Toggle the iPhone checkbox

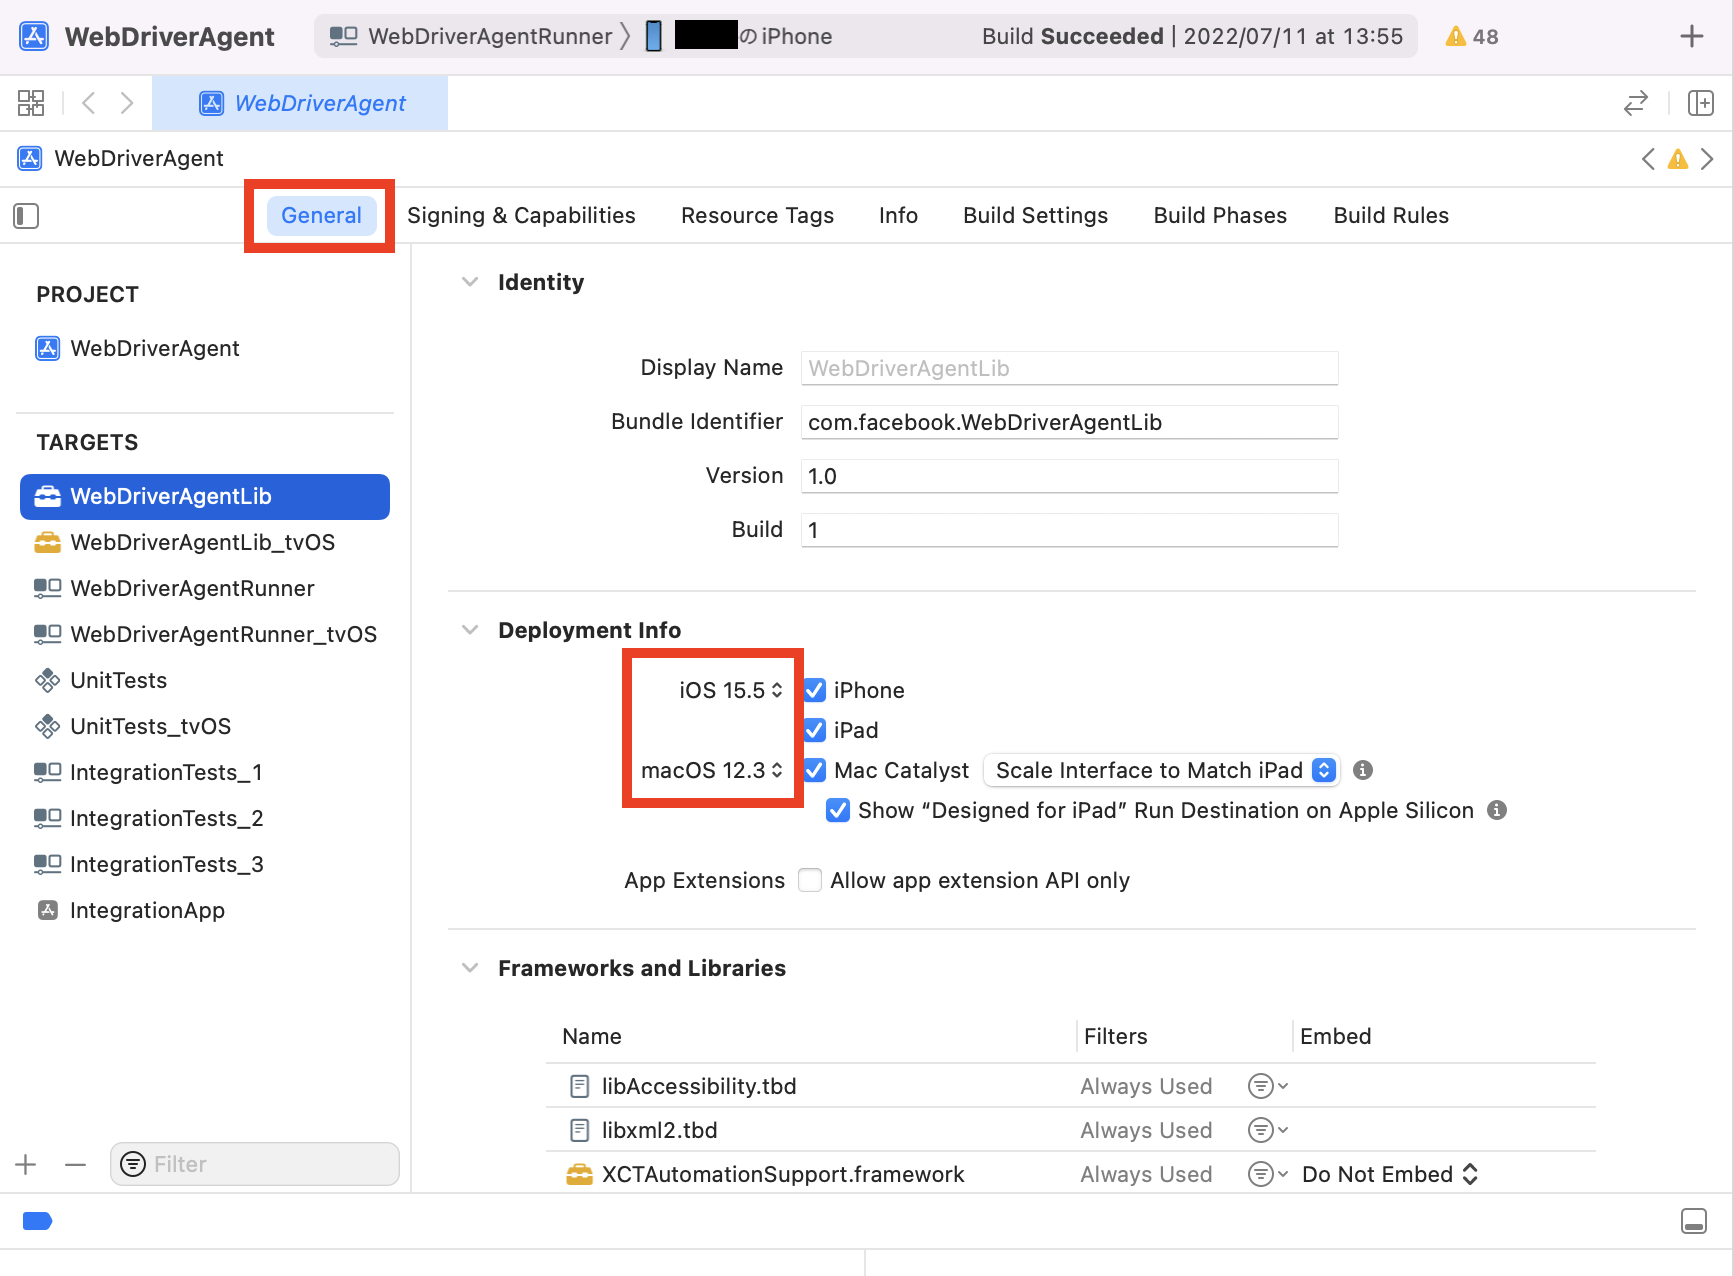(815, 690)
